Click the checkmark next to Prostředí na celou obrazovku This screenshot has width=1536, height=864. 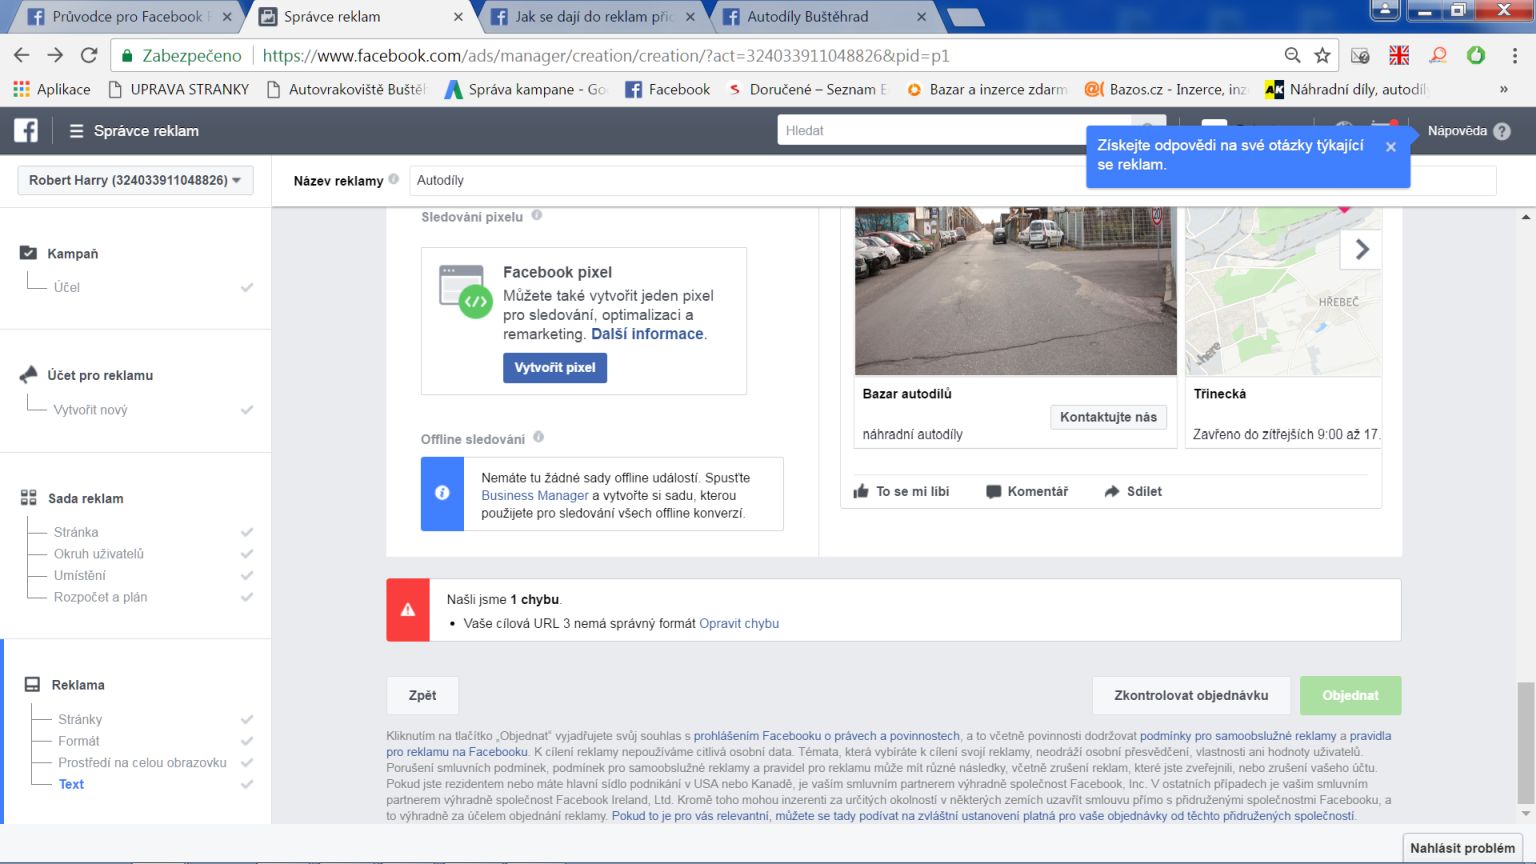point(247,762)
